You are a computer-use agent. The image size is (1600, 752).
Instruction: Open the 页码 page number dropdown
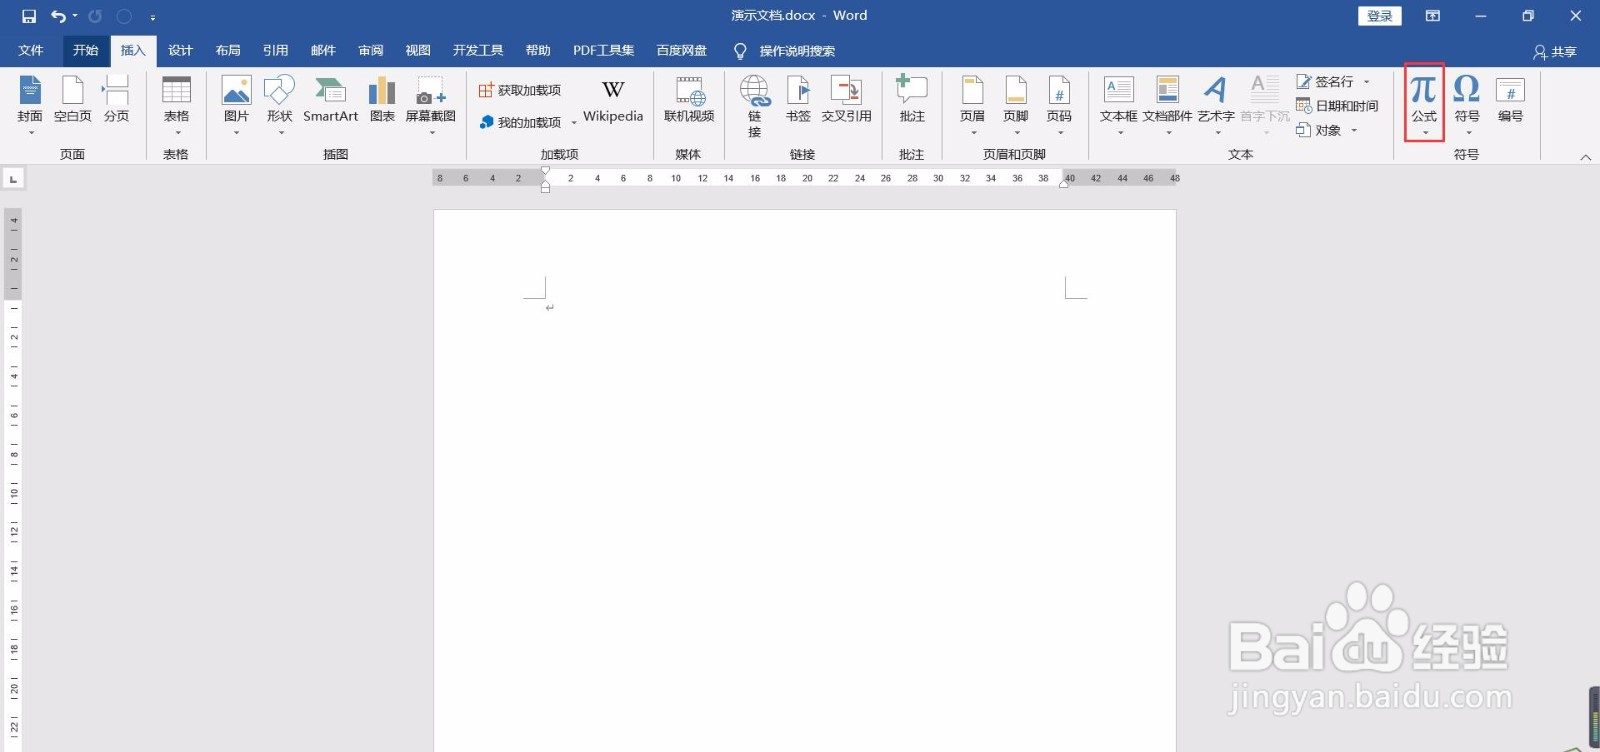1059,104
